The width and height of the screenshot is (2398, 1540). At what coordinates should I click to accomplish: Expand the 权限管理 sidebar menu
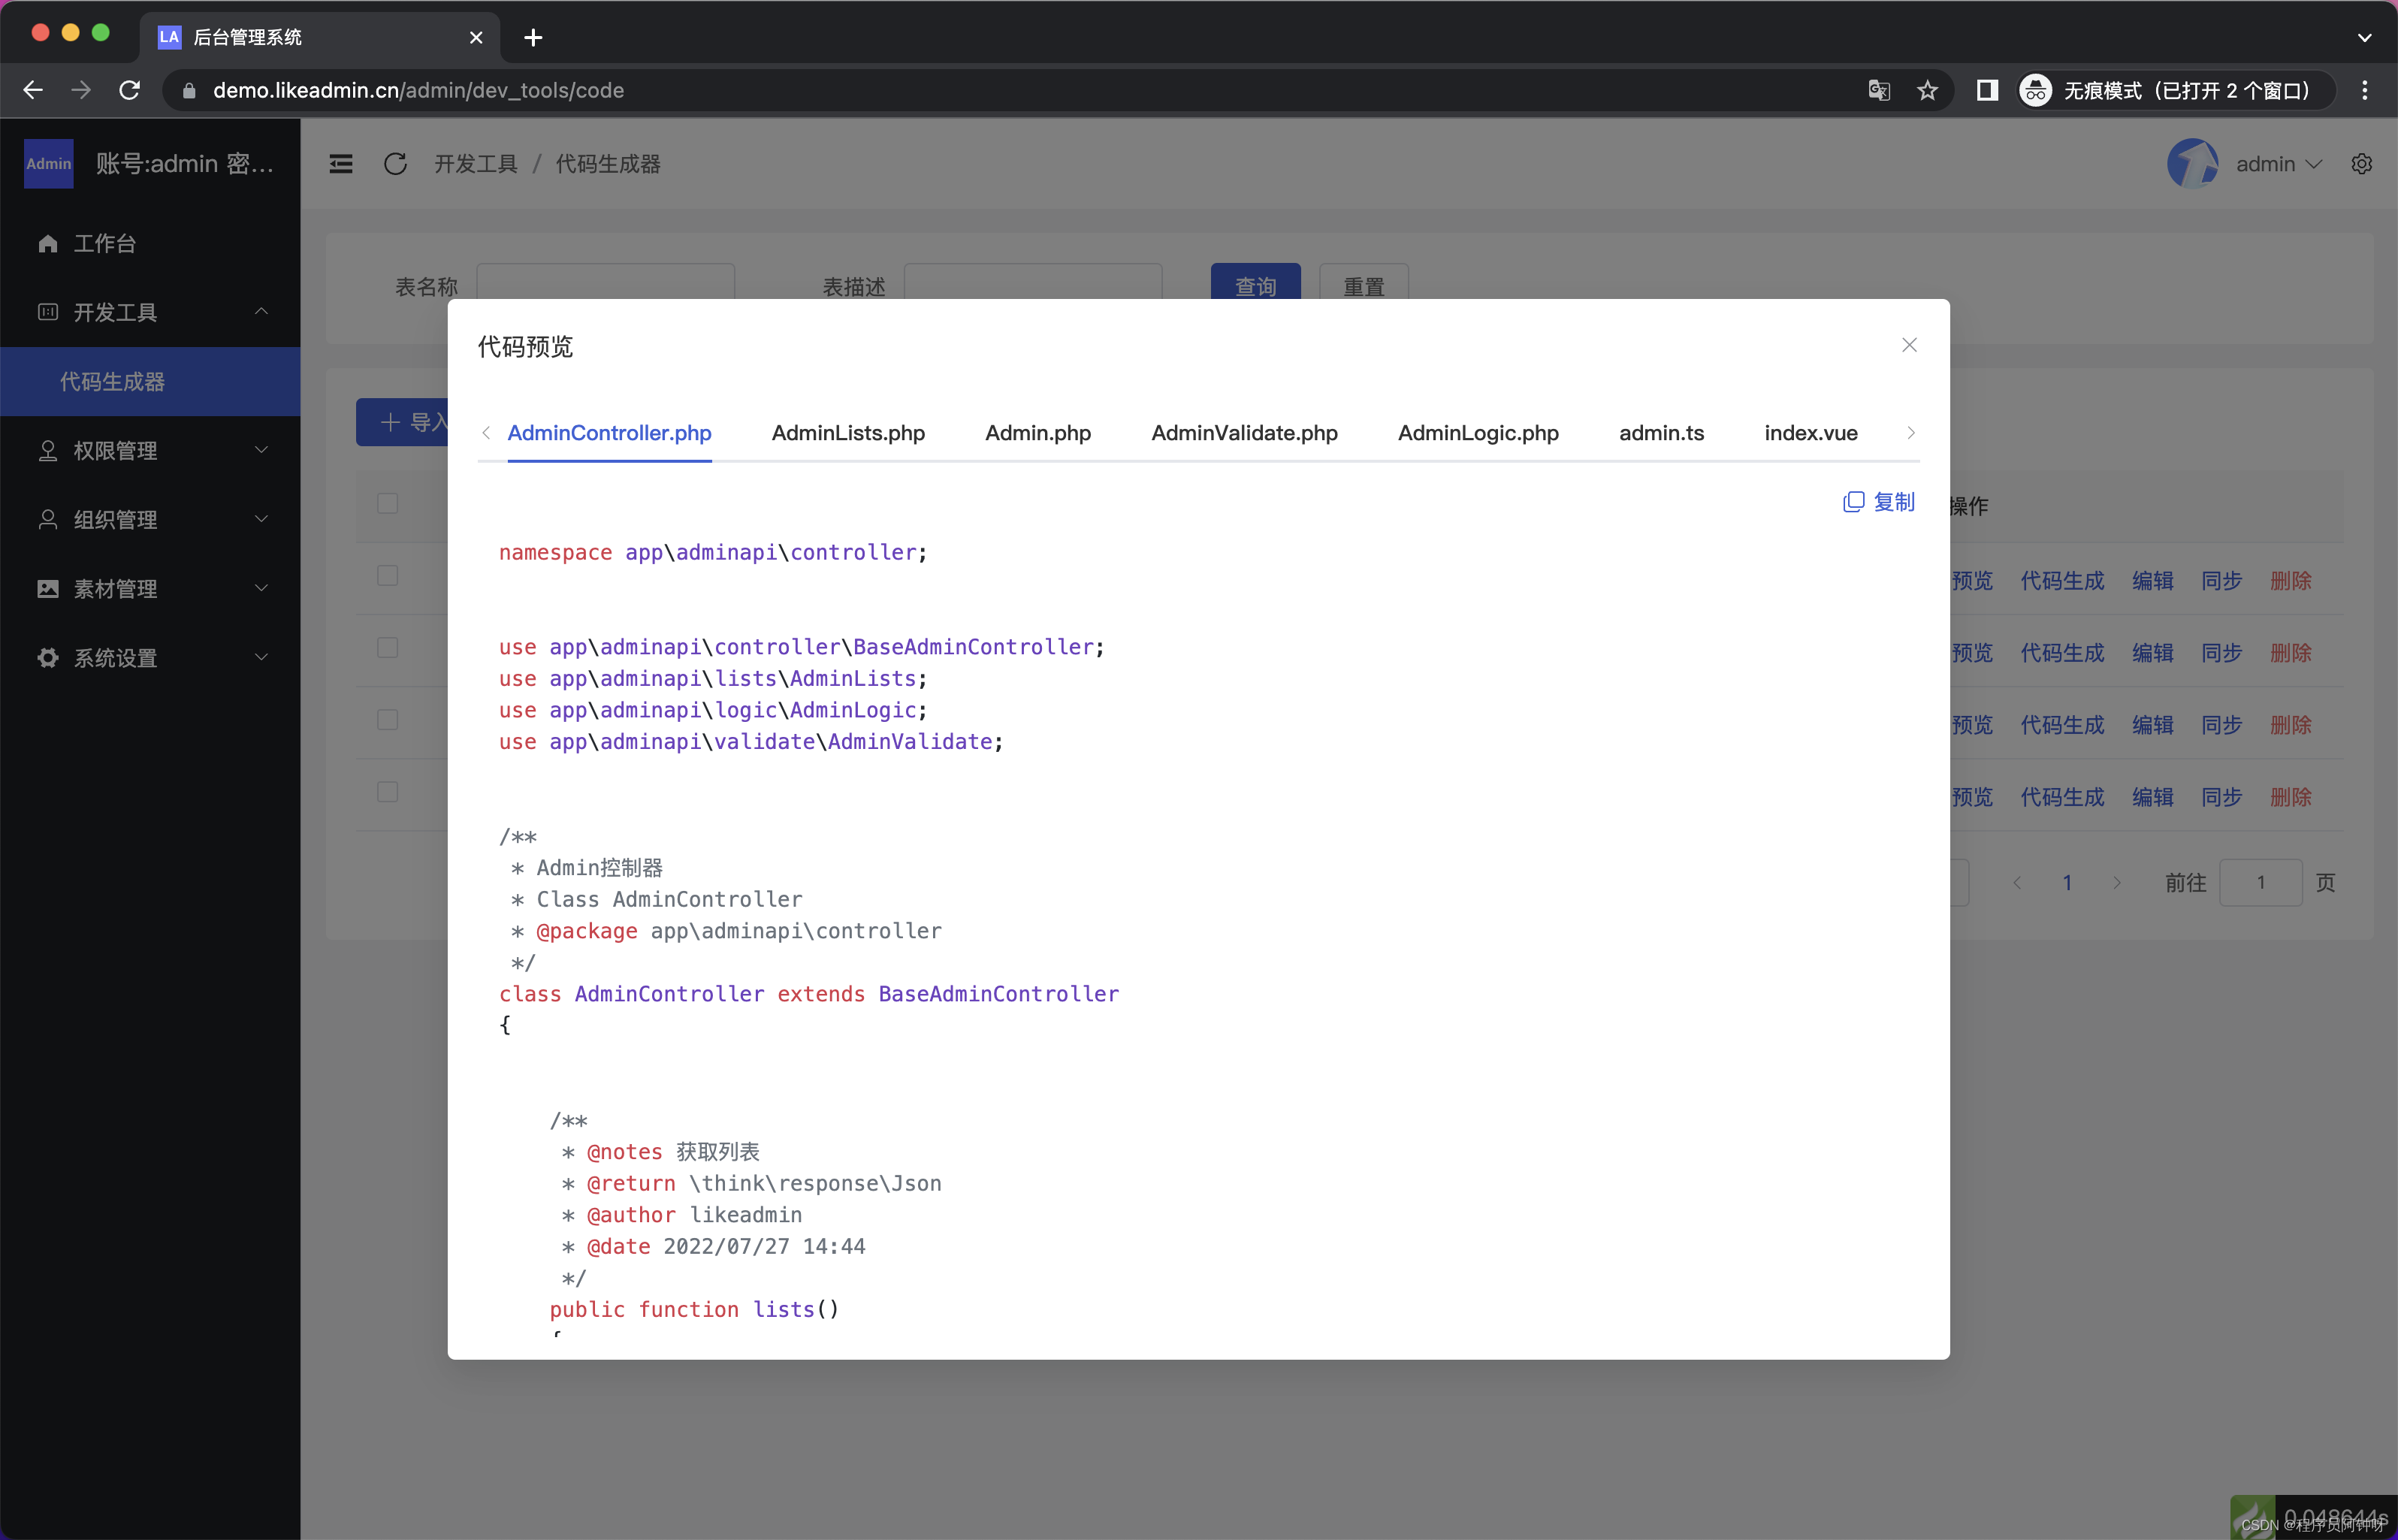pos(151,451)
